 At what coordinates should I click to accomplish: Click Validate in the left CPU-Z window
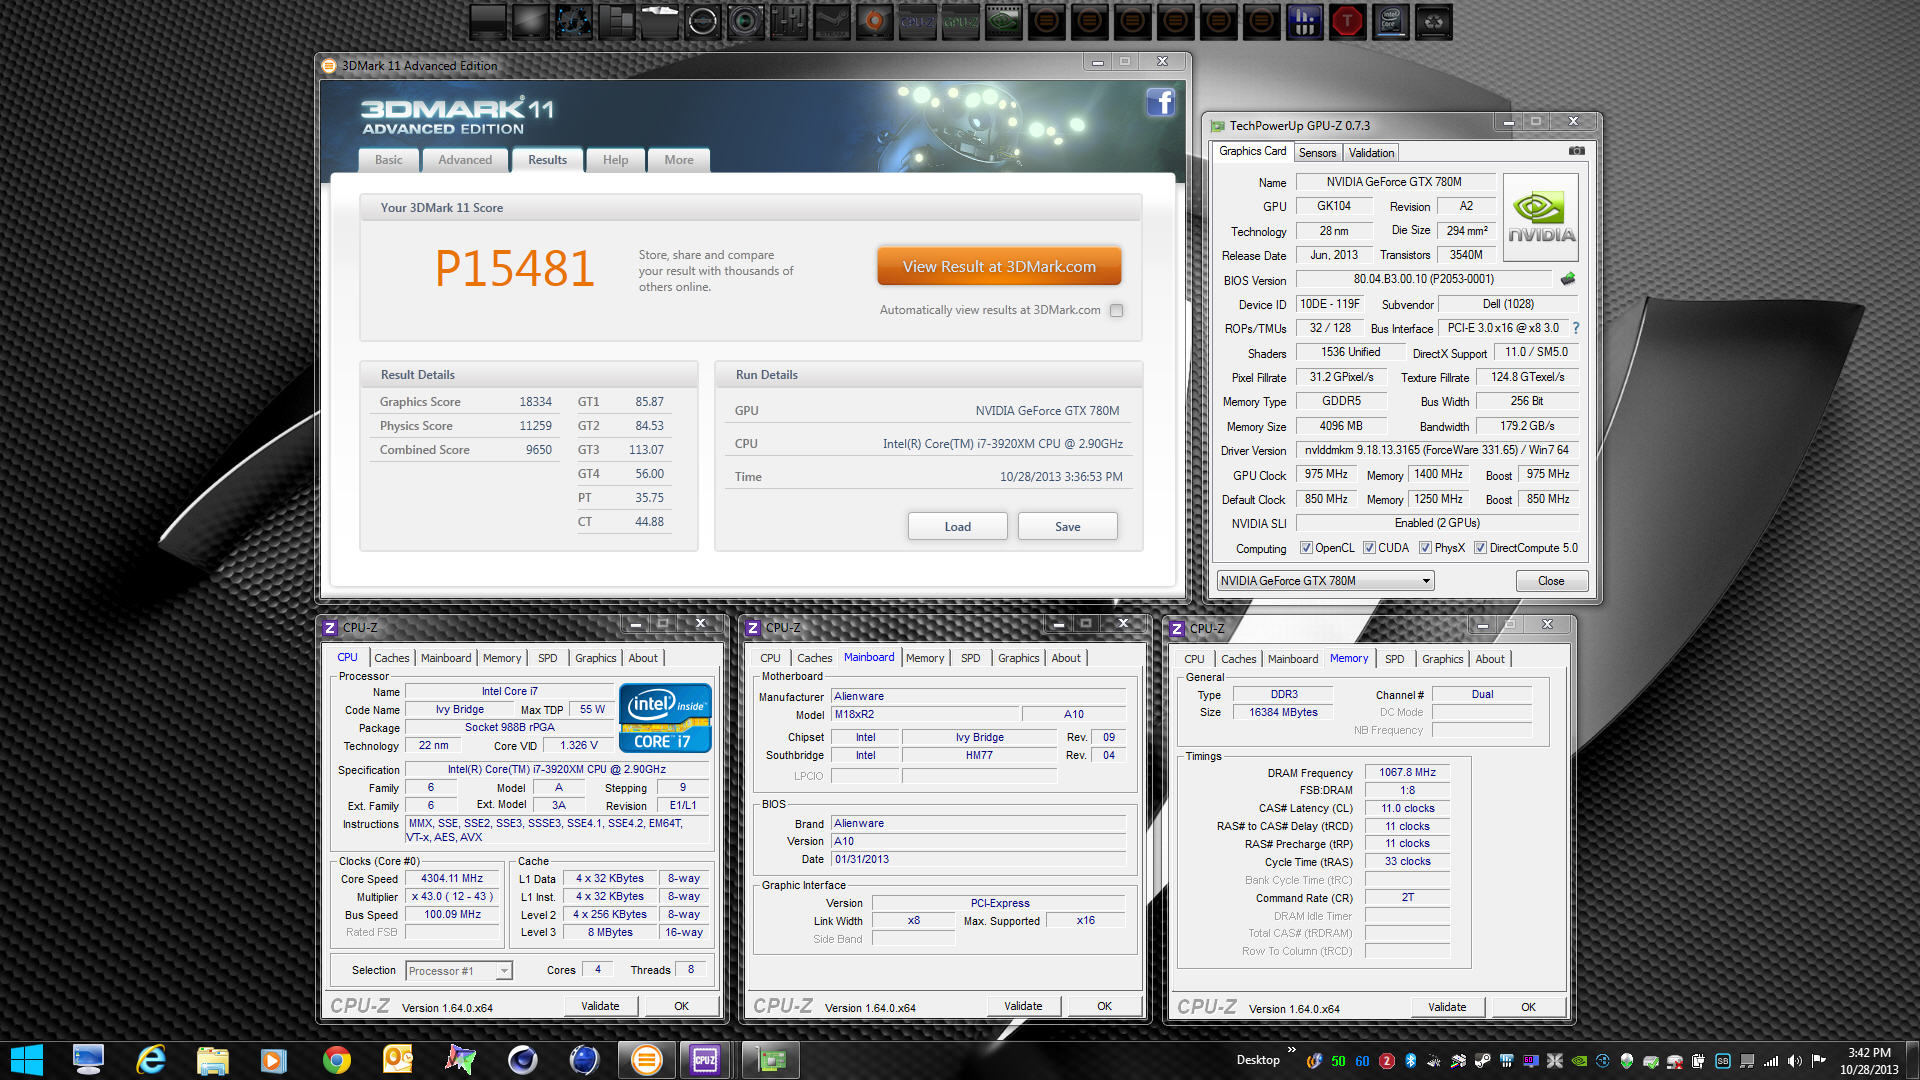pyautogui.click(x=600, y=1006)
